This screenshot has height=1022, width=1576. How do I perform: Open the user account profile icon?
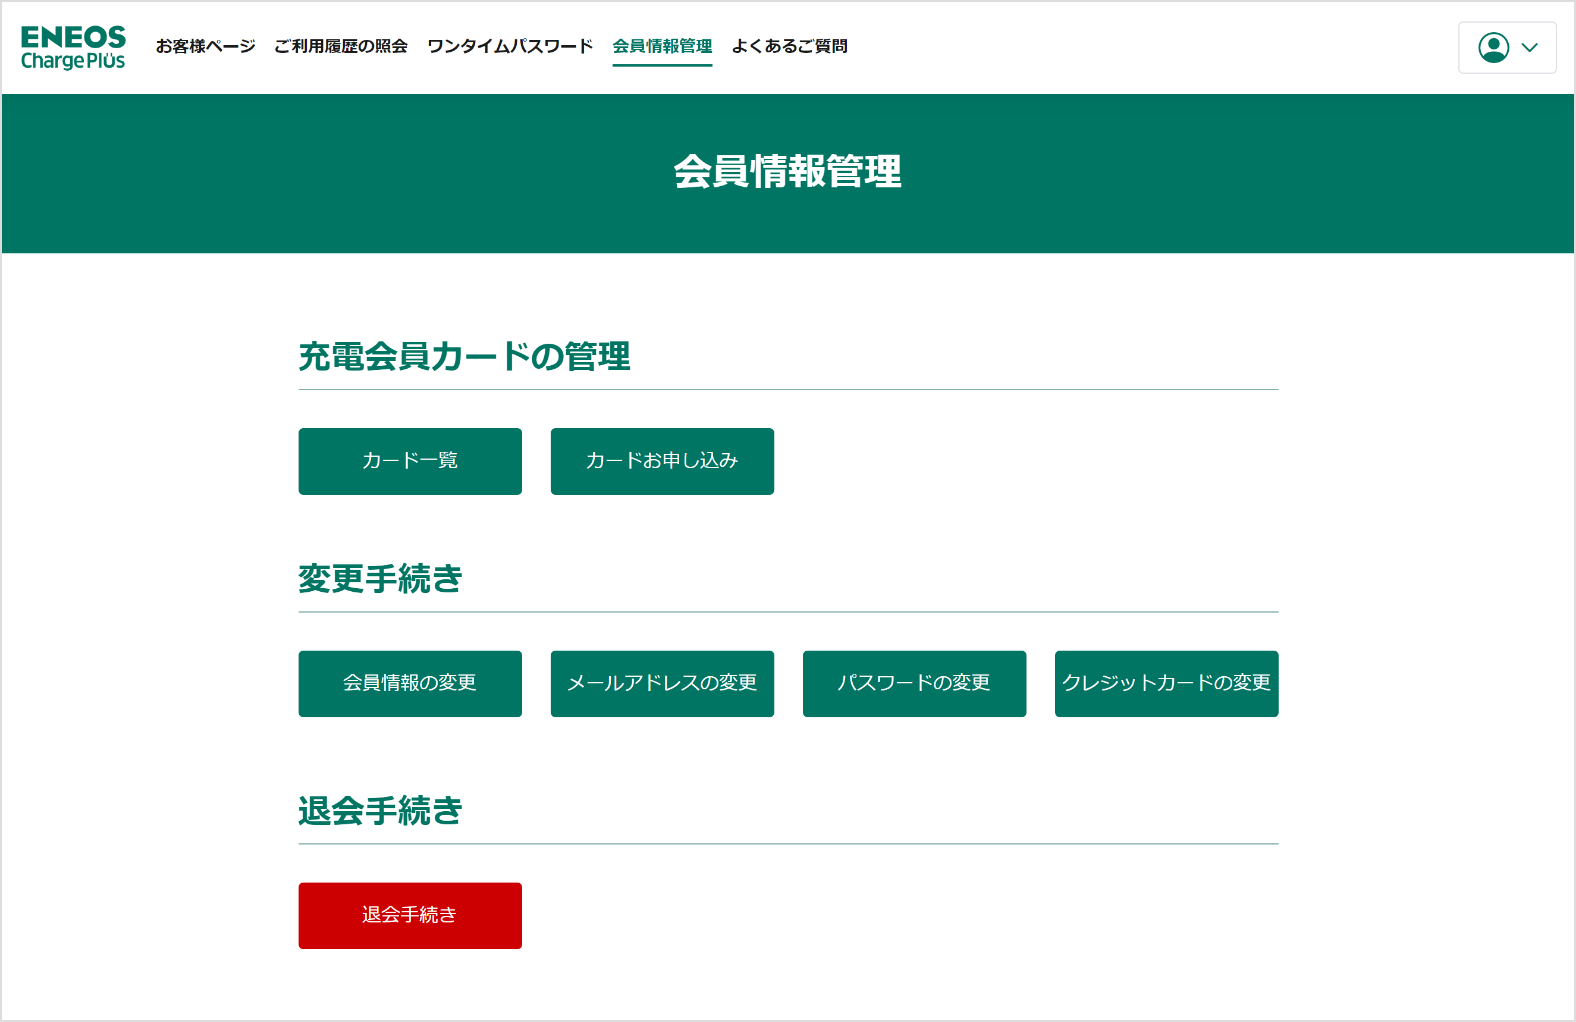[x=1493, y=47]
